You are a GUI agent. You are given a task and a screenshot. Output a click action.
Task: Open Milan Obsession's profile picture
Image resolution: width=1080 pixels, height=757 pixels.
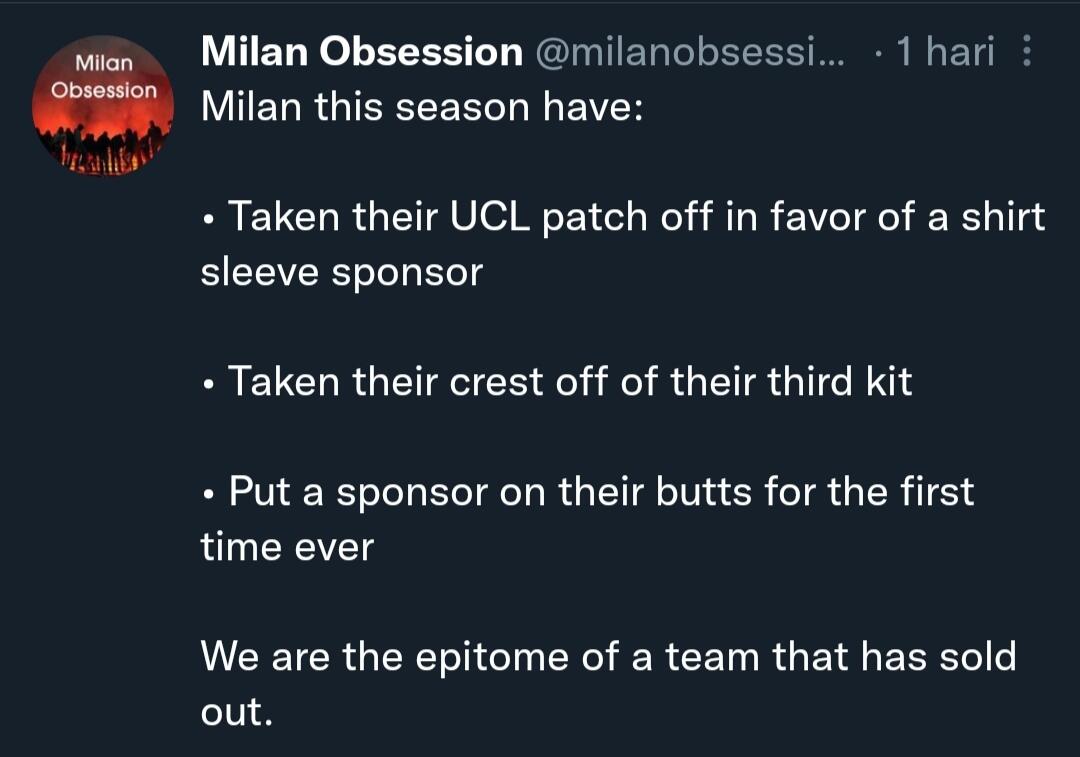tap(103, 106)
